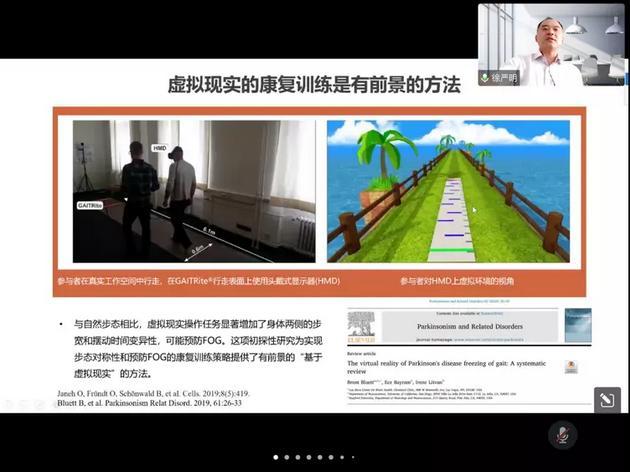The image size is (630, 472).
Task: Click the GAITRite label in the left photo
Action: [91, 205]
